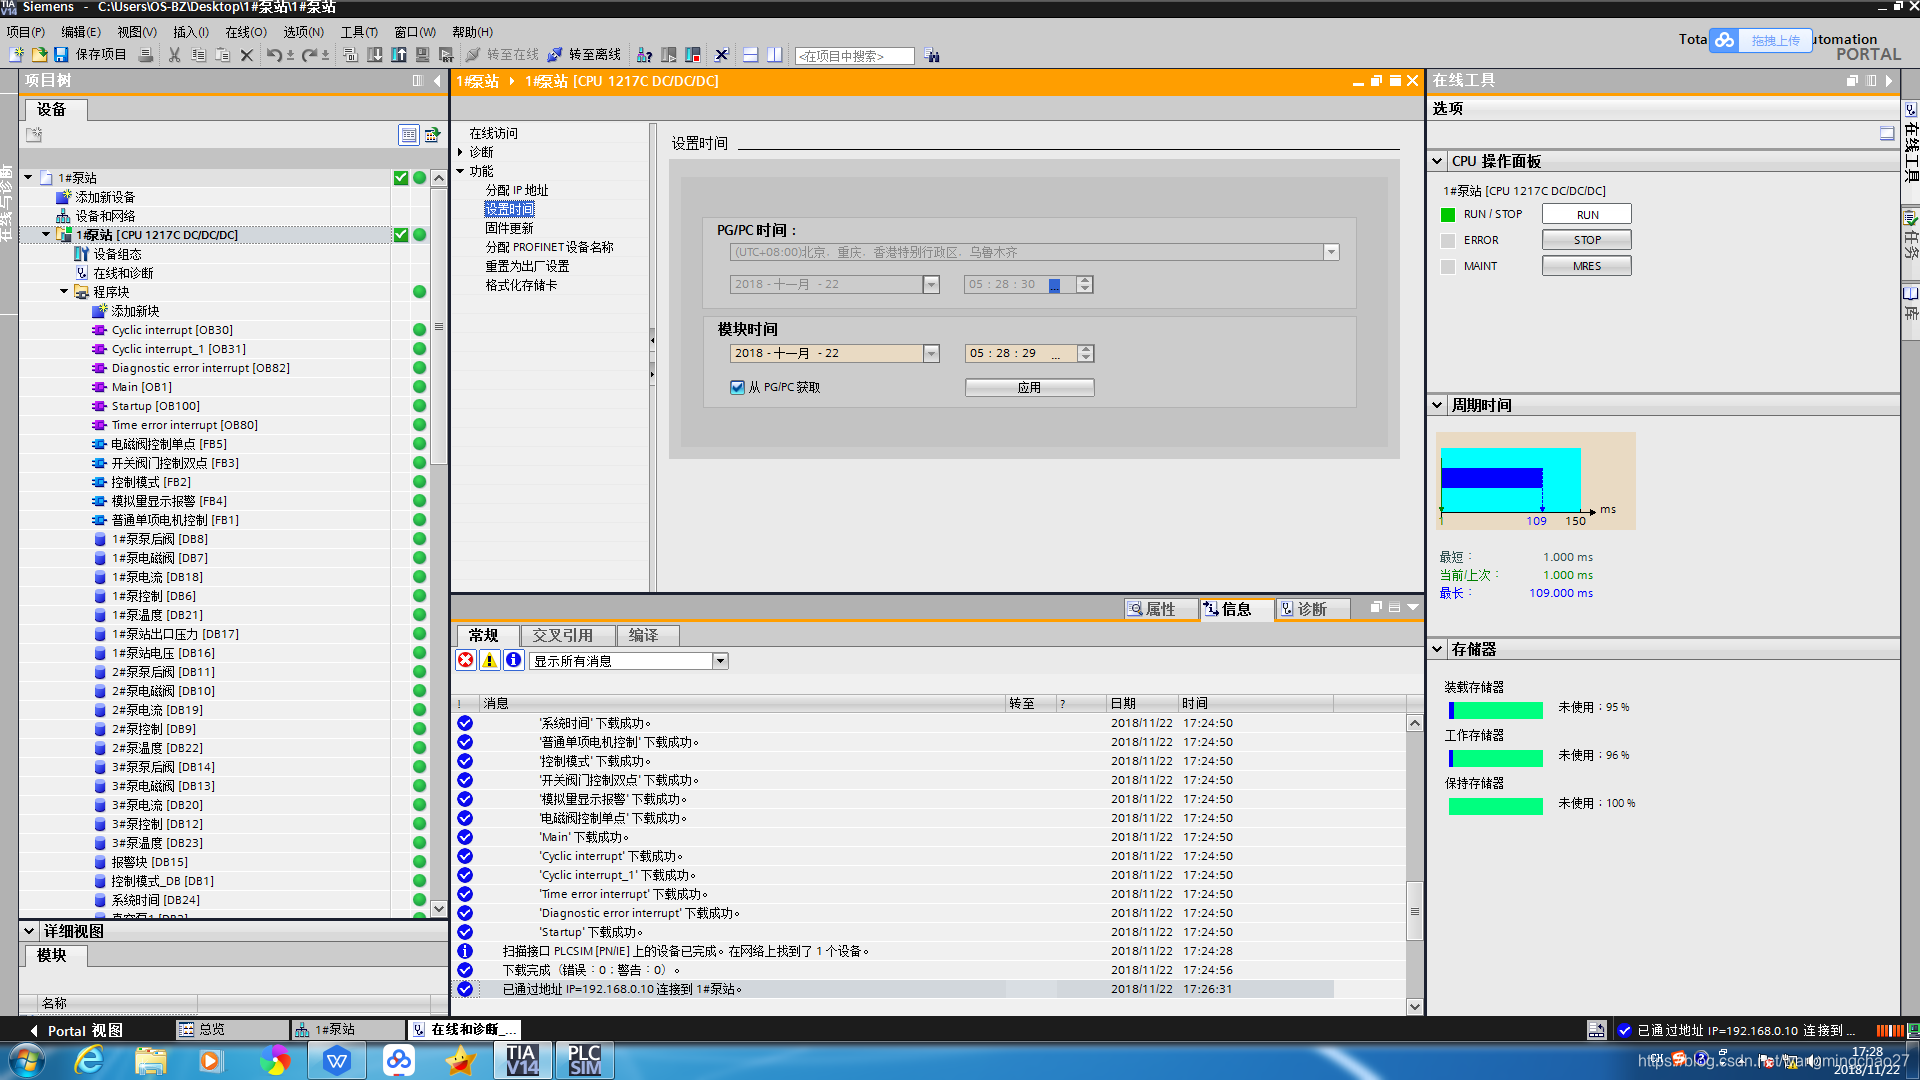The width and height of the screenshot is (1920, 1080).
Task: Click the new project icon in toolbar
Action: (16, 55)
